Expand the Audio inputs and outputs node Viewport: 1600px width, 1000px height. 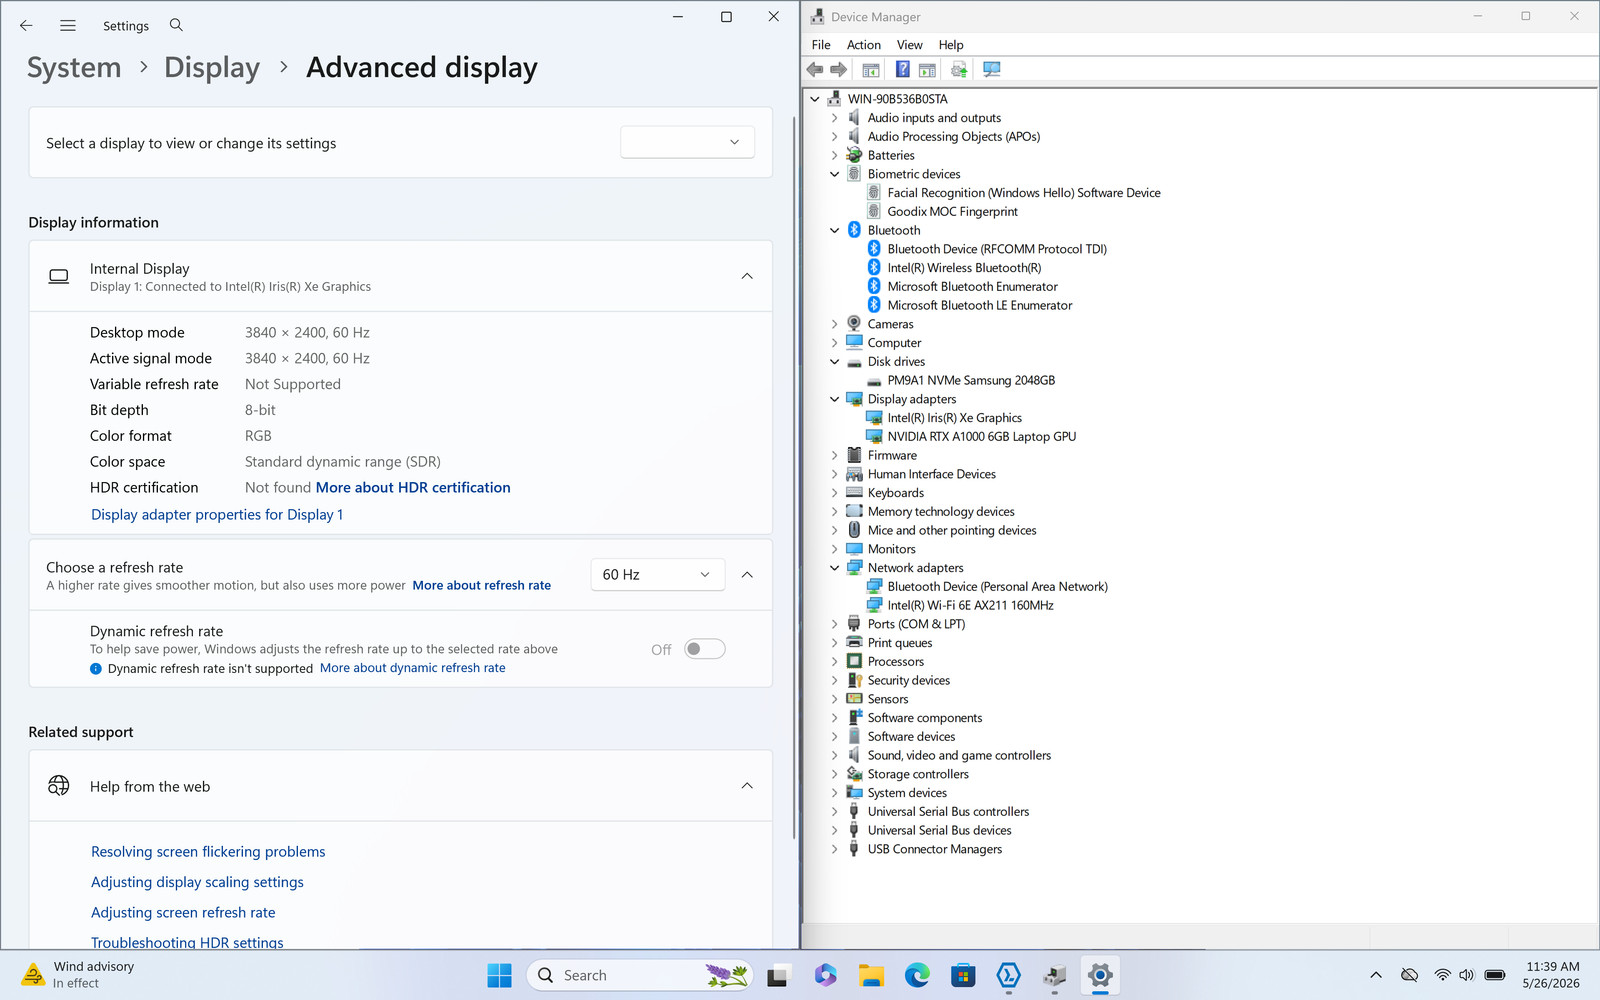pos(835,118)
